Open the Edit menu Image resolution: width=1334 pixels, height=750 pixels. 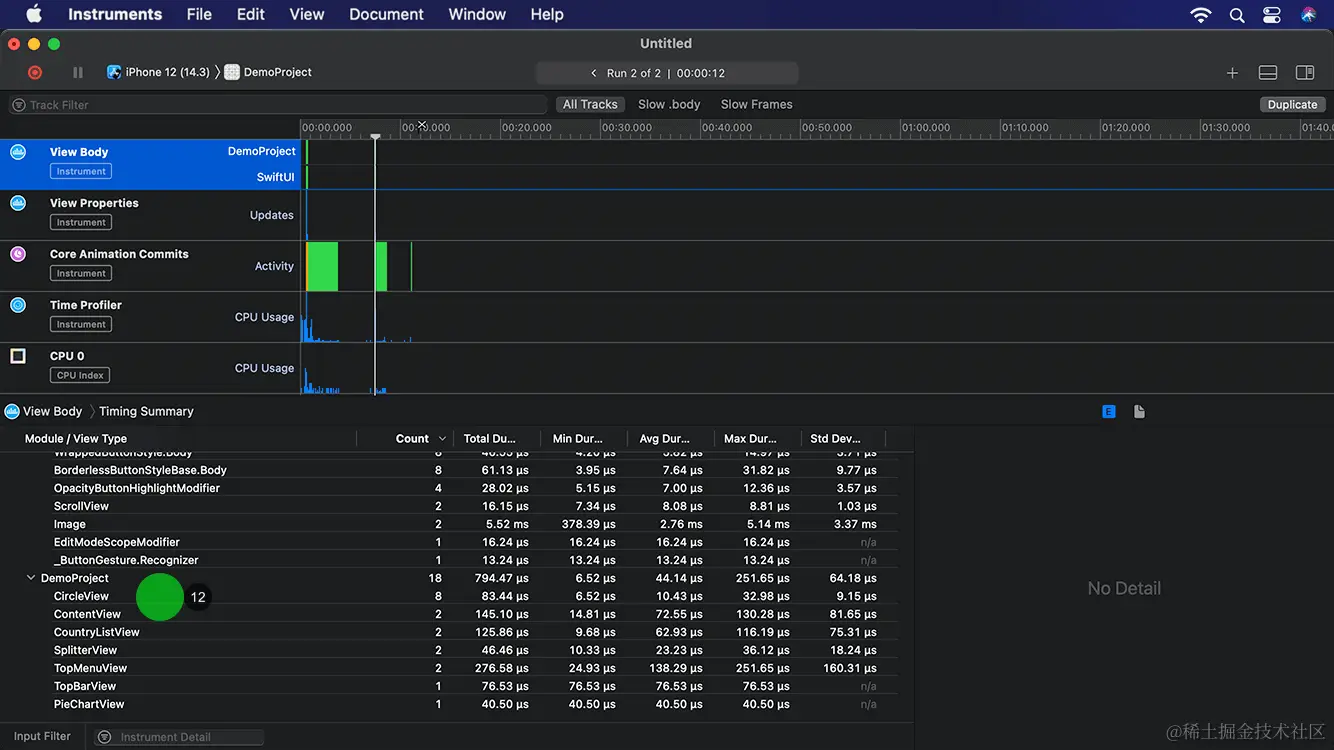point(251,14)
